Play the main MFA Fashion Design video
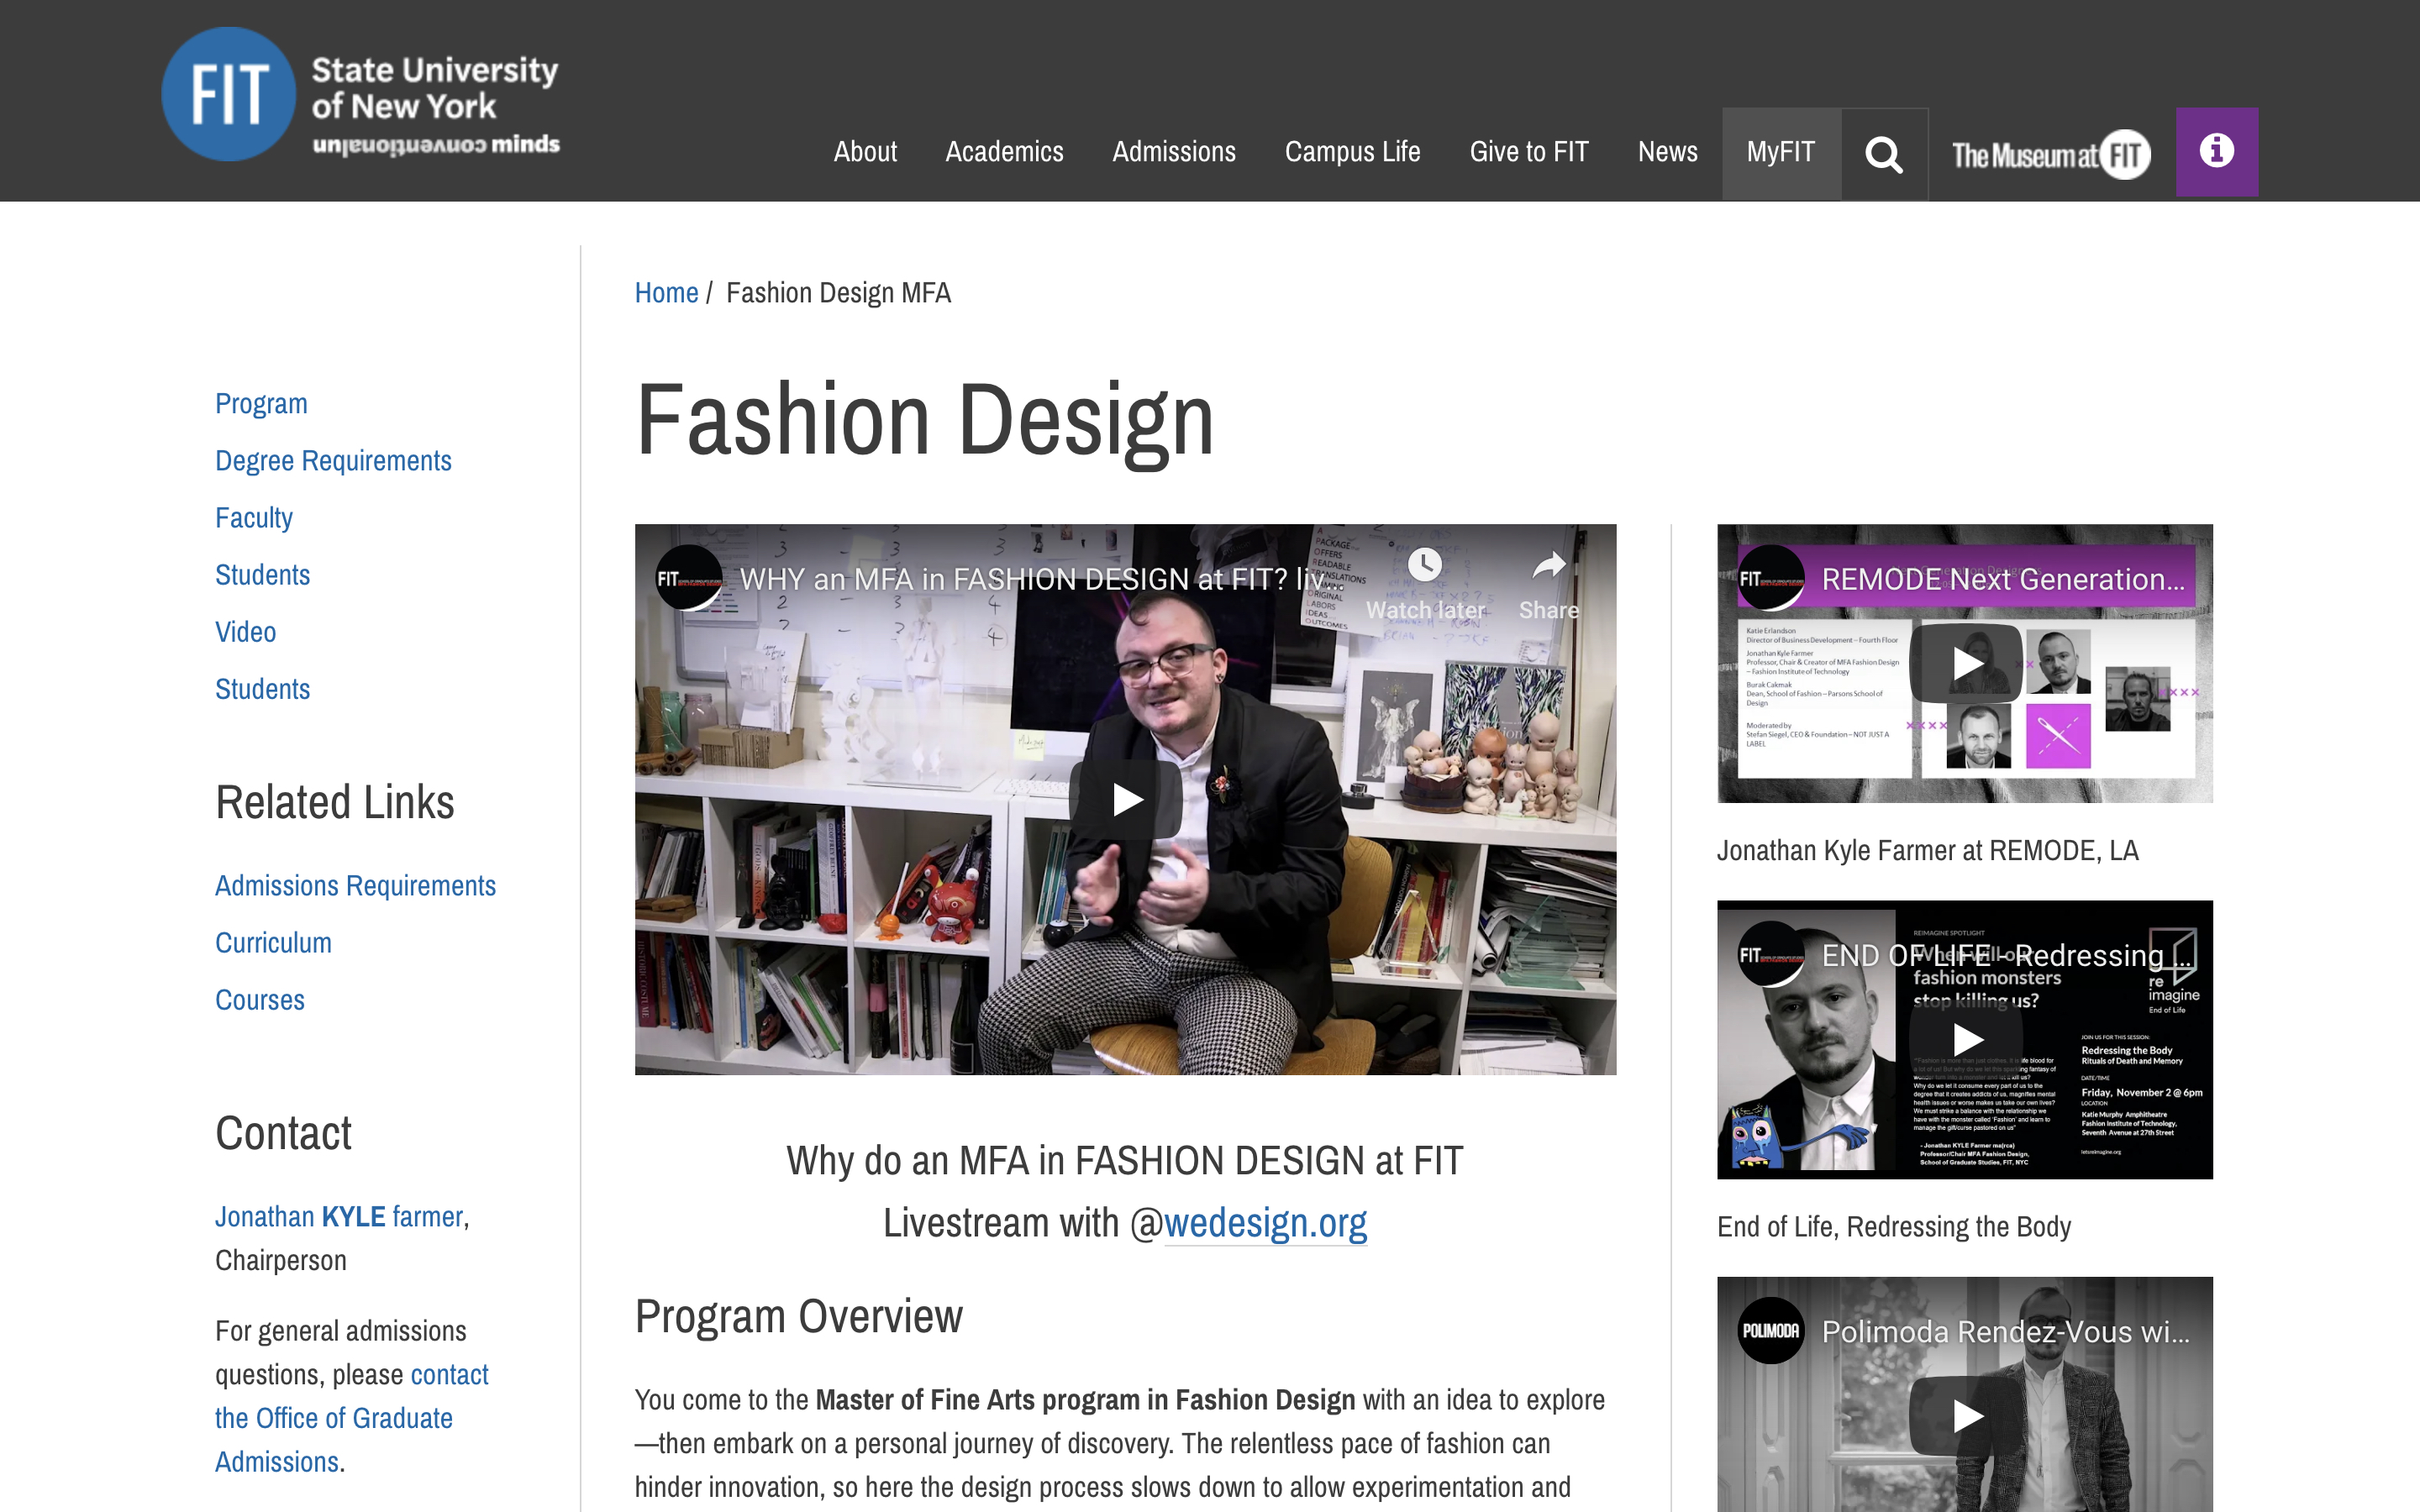The height and width of the screenshot is (1512, 2420). click(x=1126, y=799)
